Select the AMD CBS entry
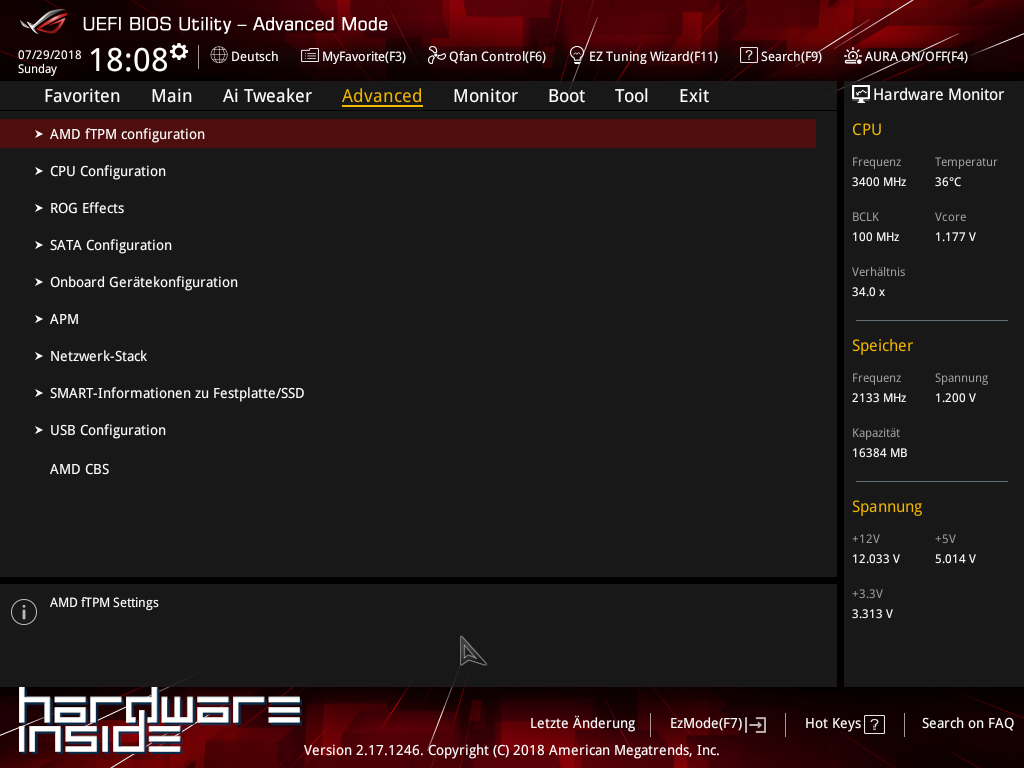The width and height of the screenshot is (1024, 768). coord(79,469)
